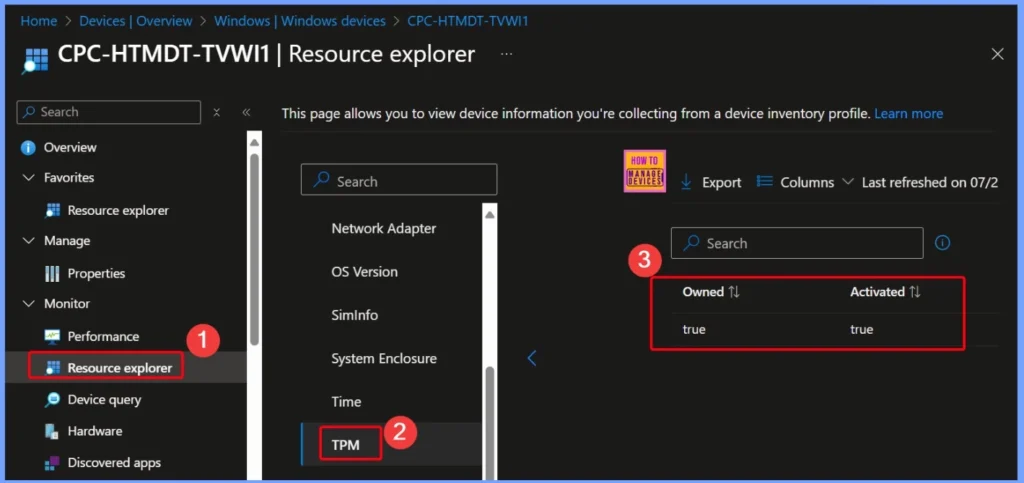Click the Properties bars icon
The width and height of the screenshot is (1024, 483).
pos(52,273)
